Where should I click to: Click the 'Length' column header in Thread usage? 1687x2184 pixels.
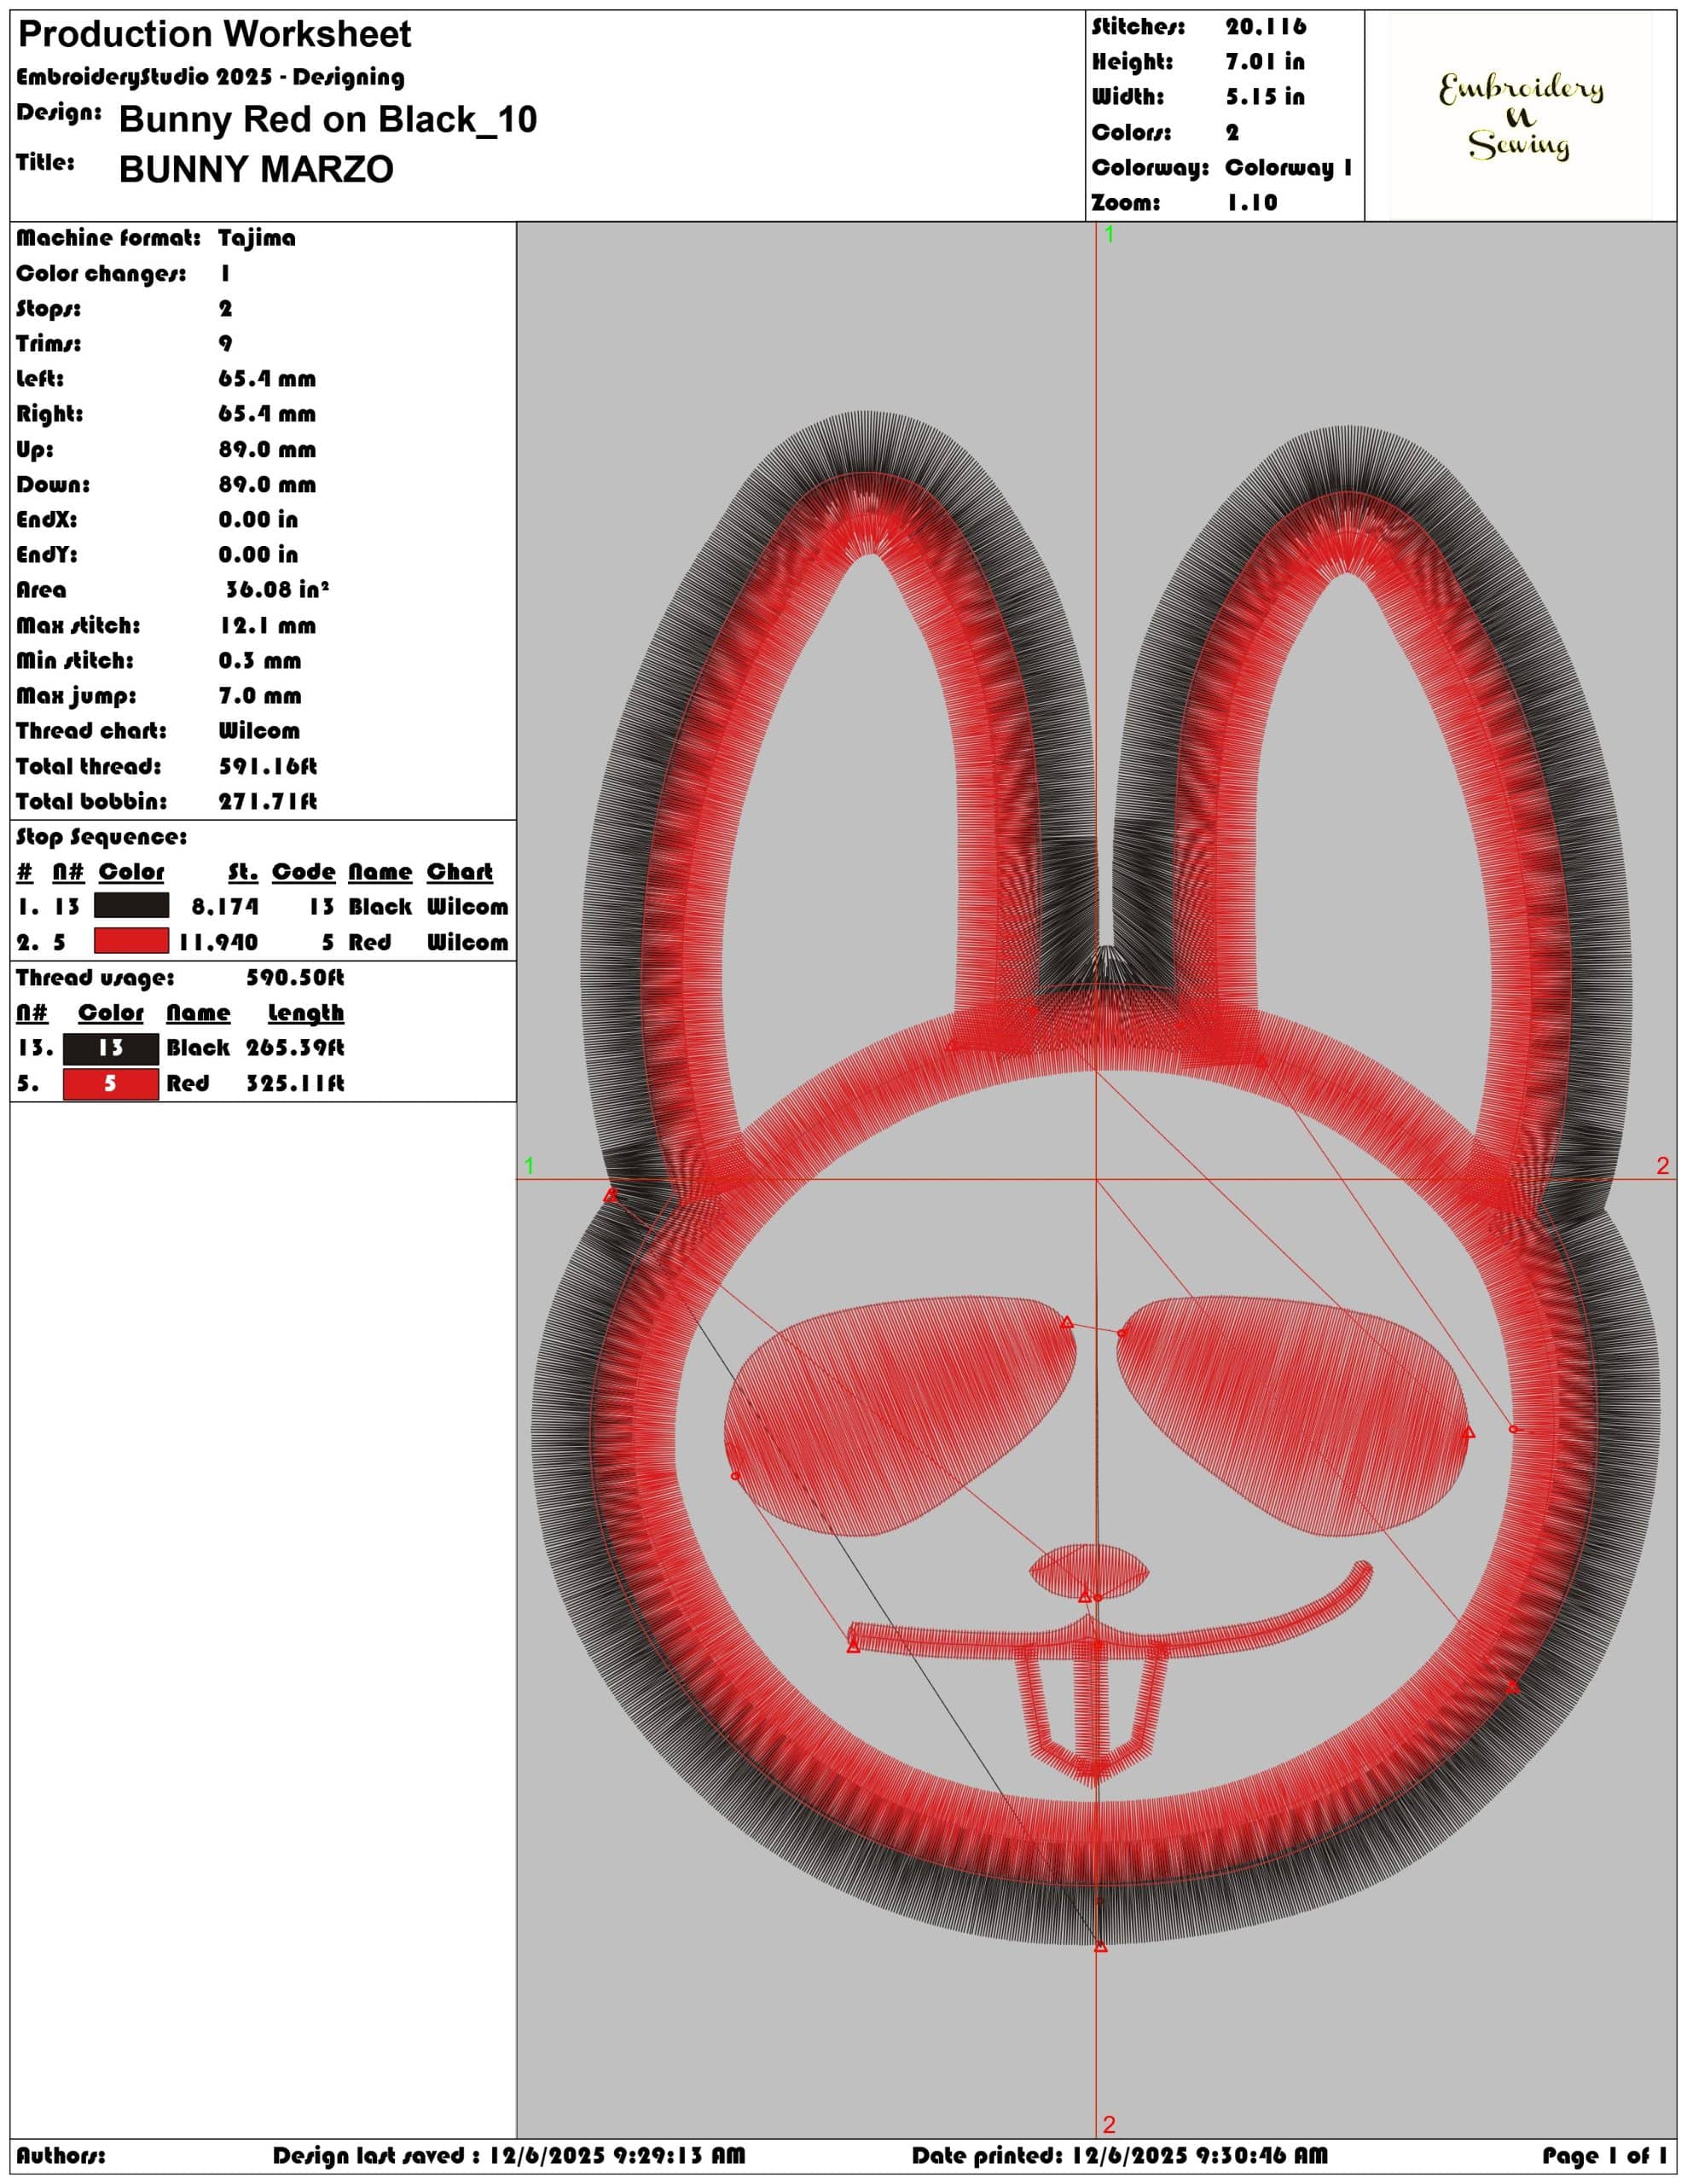pyautogui.click(x=306, y=1013)
